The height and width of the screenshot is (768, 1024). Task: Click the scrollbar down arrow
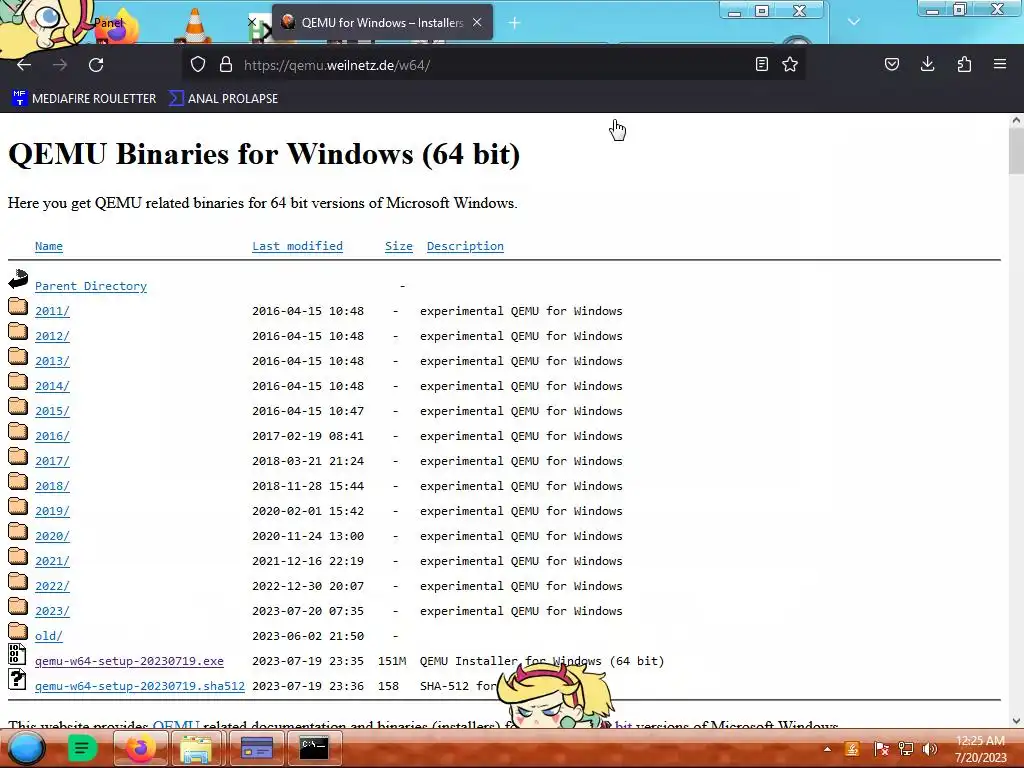1016,721
